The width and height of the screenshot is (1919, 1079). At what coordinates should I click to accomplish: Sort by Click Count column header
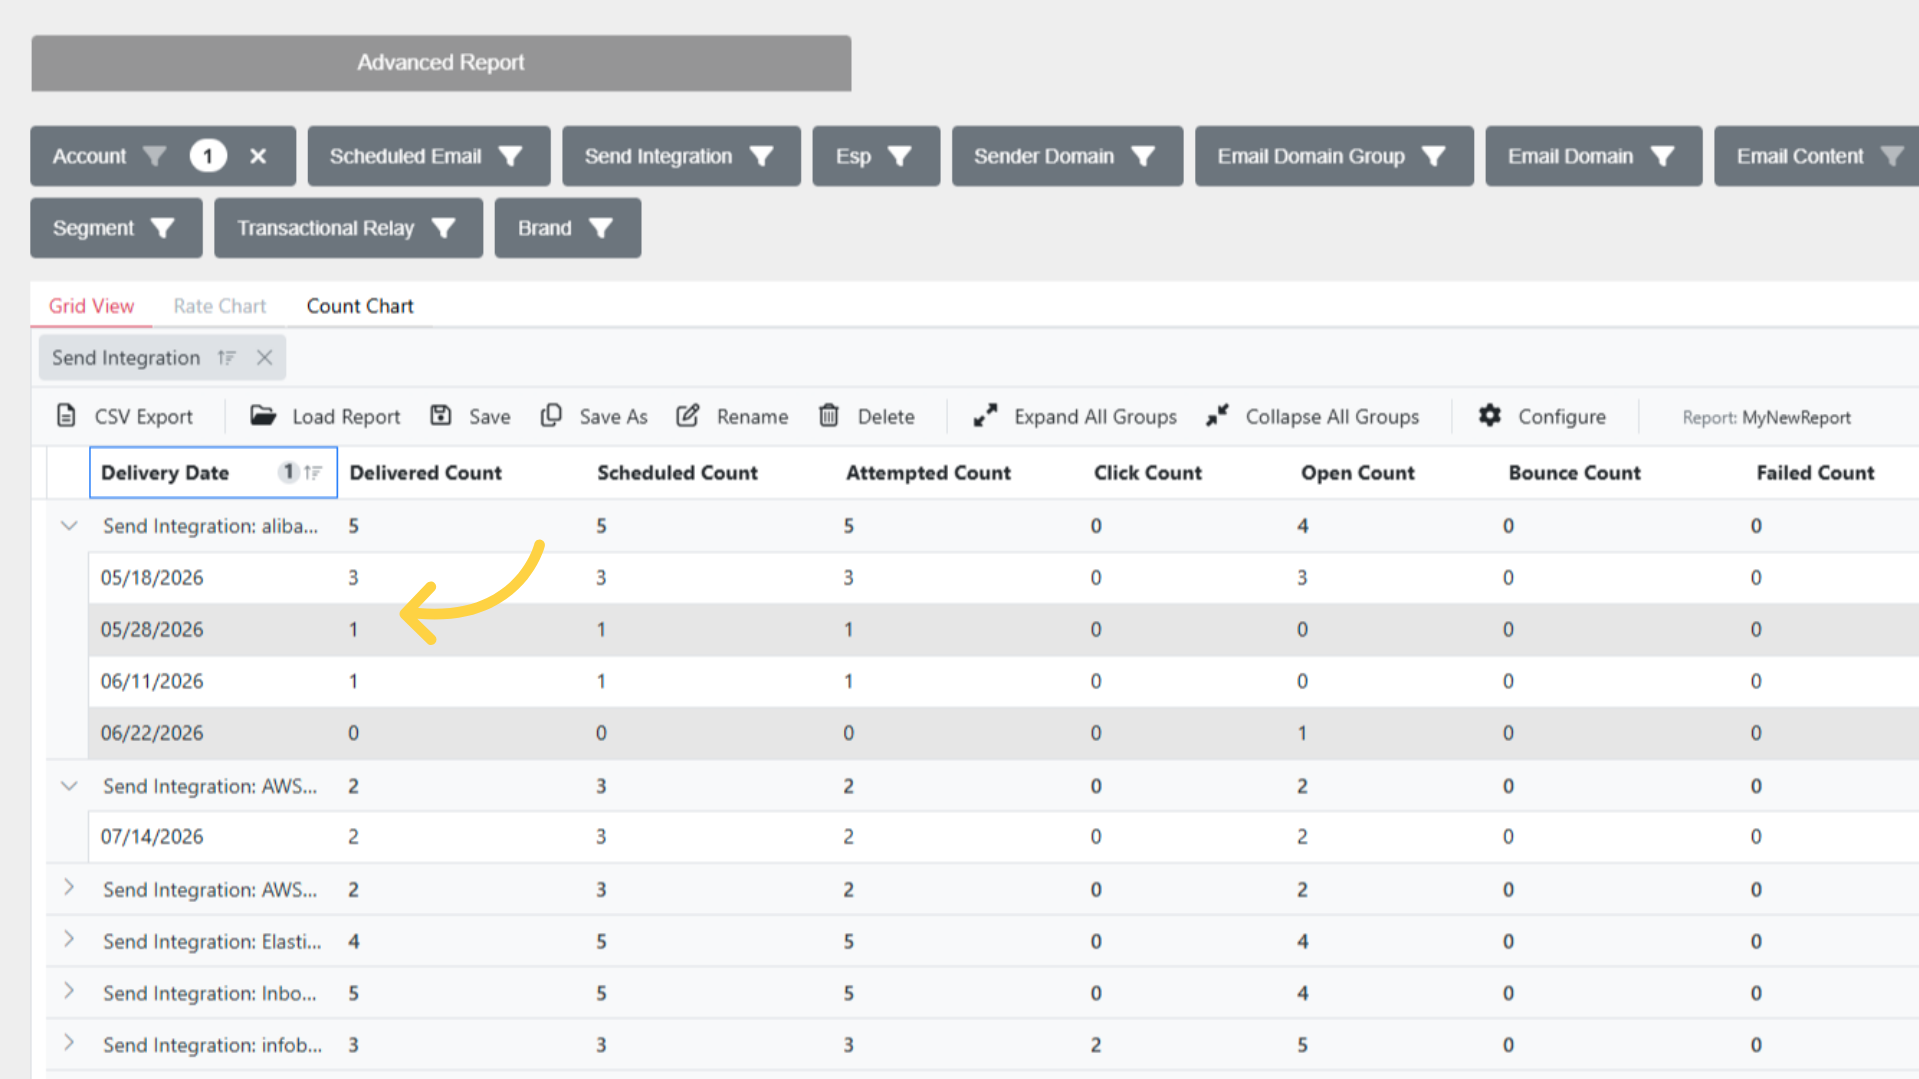tap(1147, 473)
